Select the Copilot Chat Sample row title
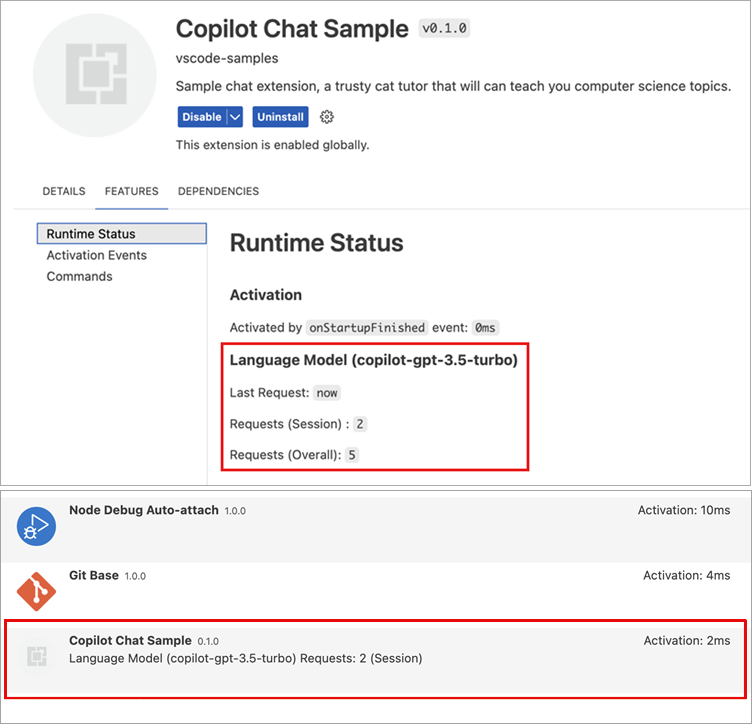752x724 pixels. point(130,640)
